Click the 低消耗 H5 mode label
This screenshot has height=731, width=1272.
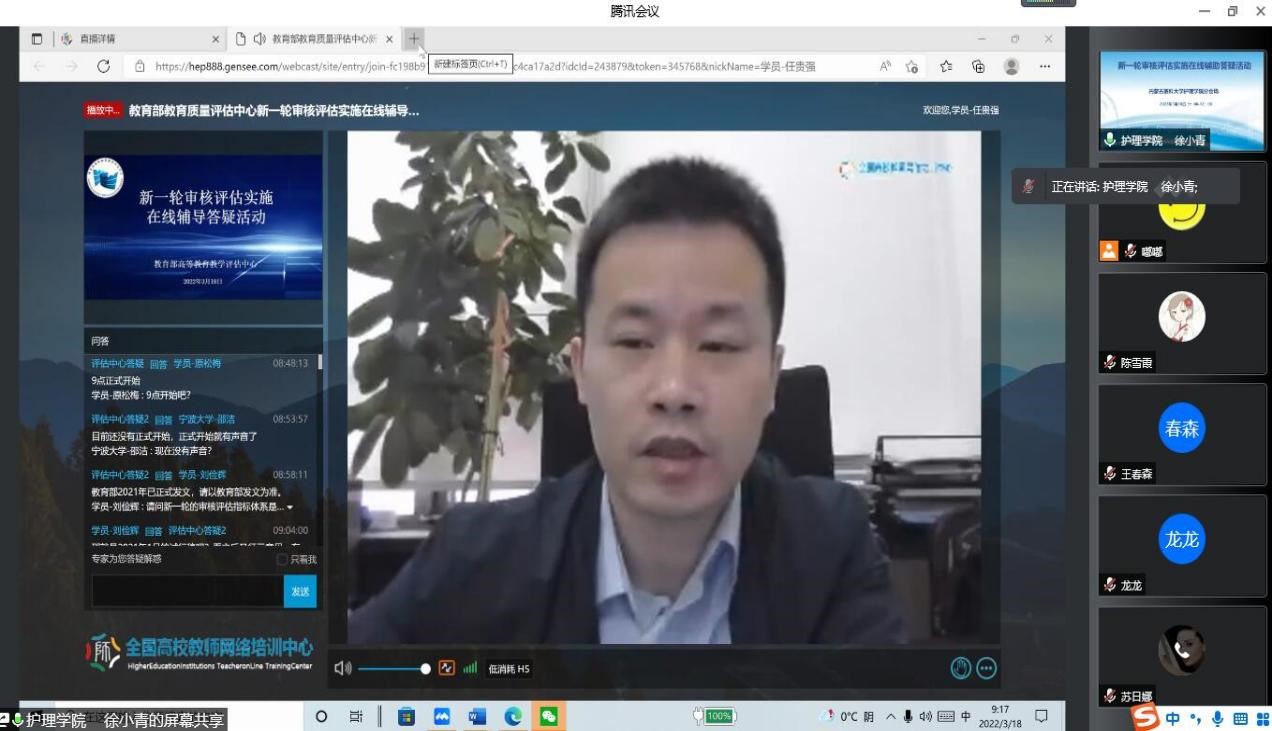509,669
